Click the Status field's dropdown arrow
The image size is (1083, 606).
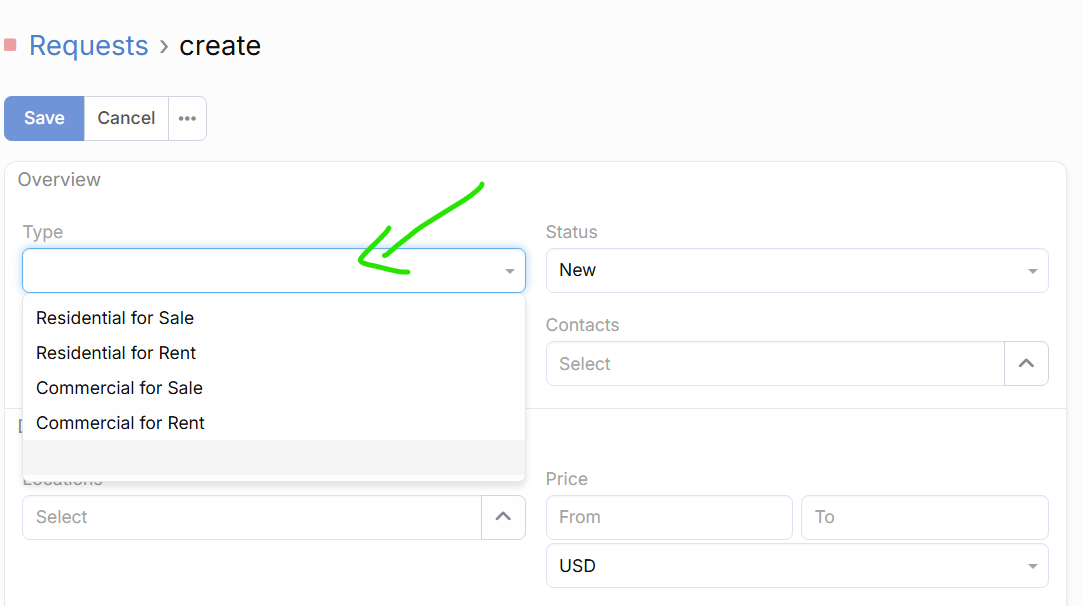pos(1033,271)
